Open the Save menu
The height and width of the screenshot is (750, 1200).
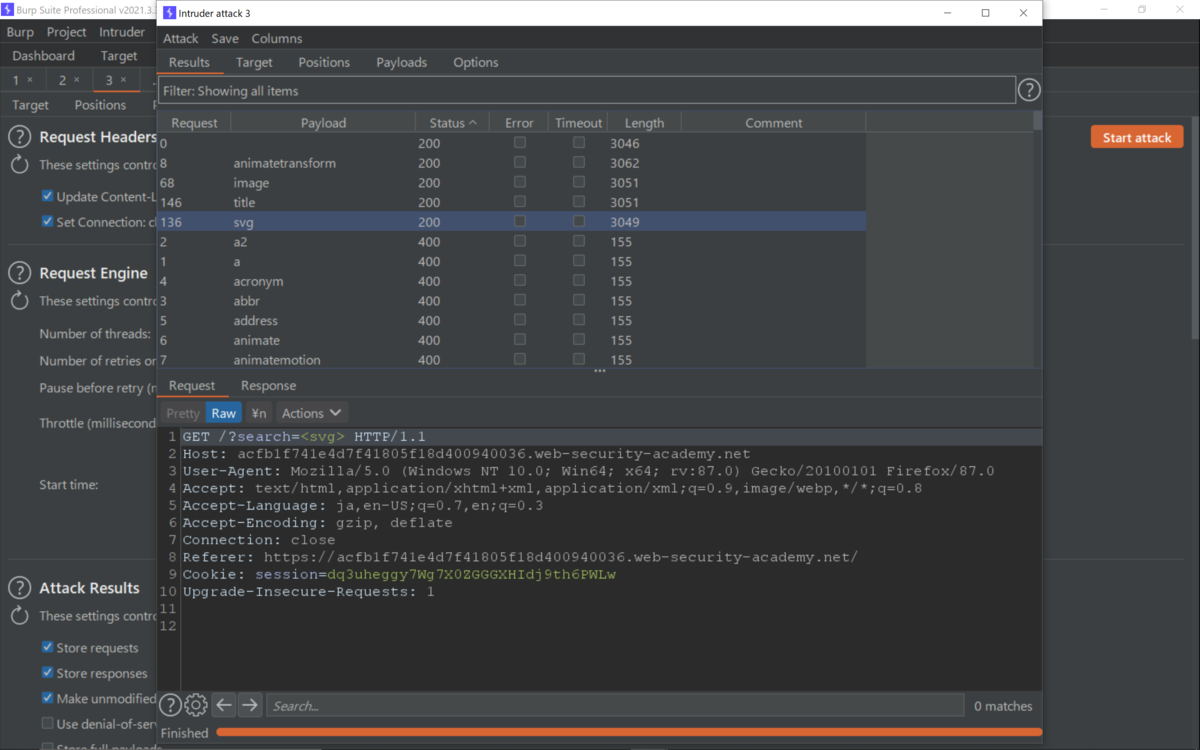(225, 38)
